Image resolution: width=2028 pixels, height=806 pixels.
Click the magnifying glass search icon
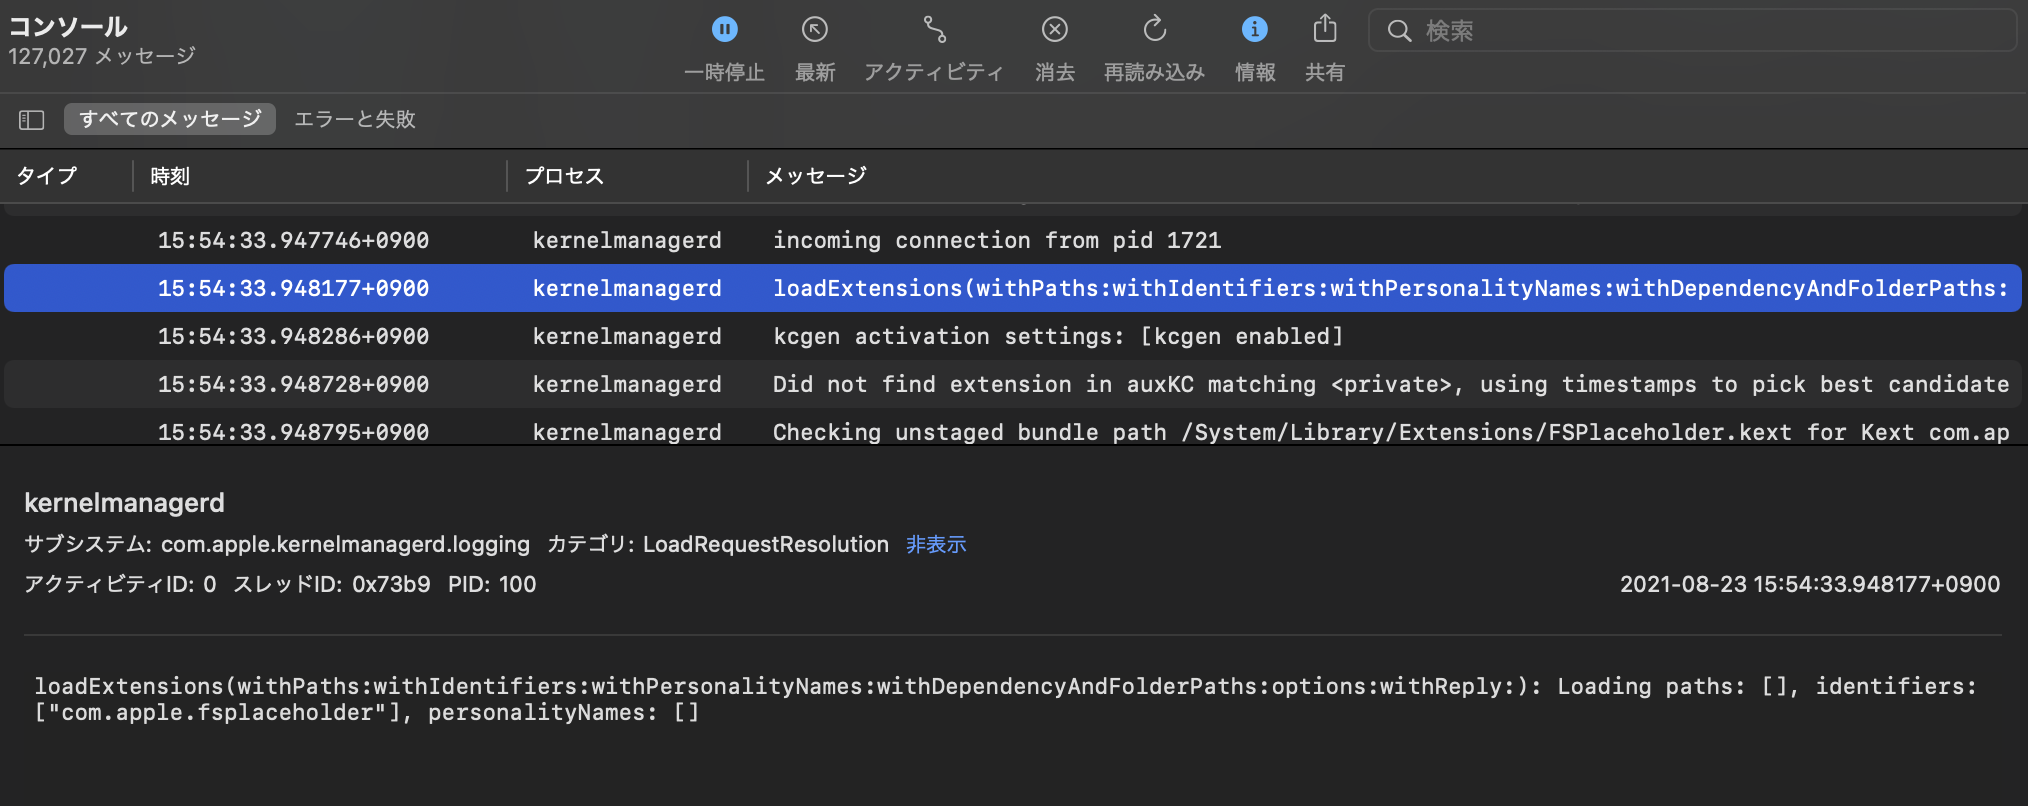1399,31
